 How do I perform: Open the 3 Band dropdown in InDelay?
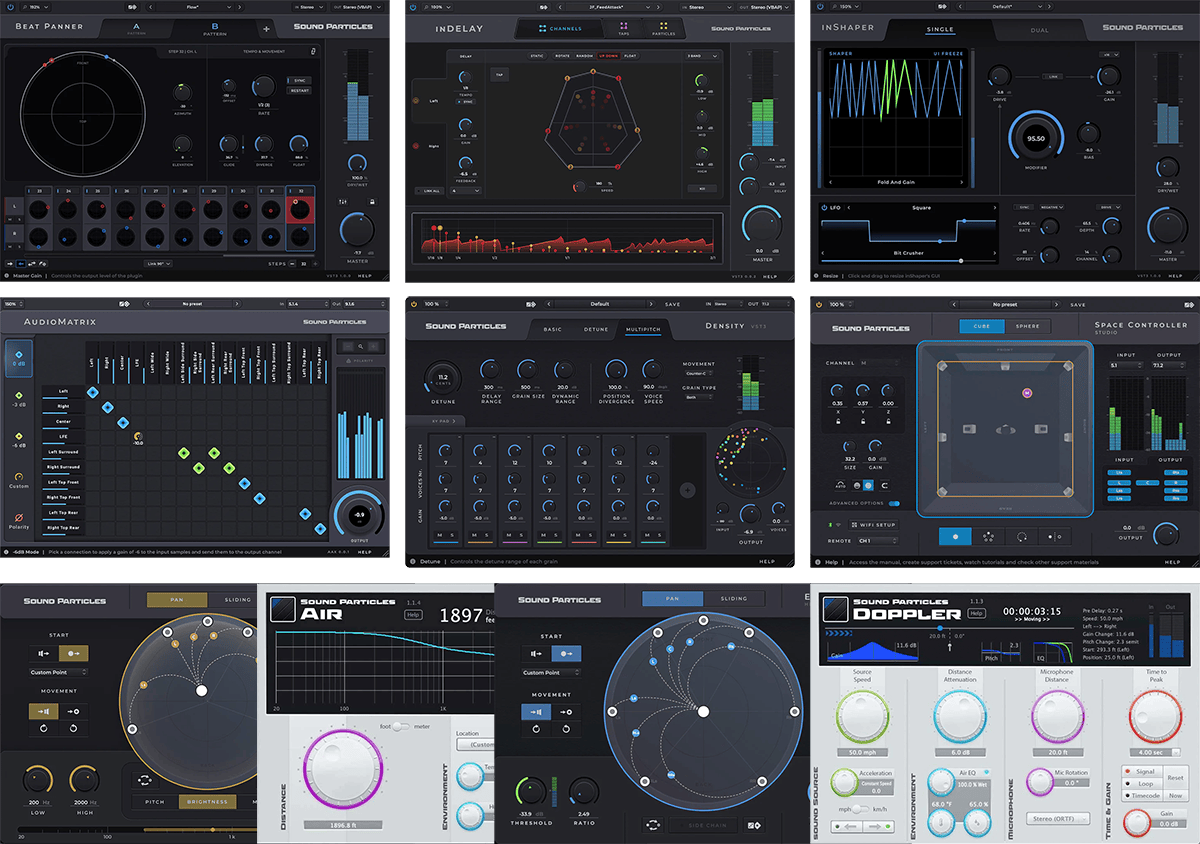pos(700,56)
